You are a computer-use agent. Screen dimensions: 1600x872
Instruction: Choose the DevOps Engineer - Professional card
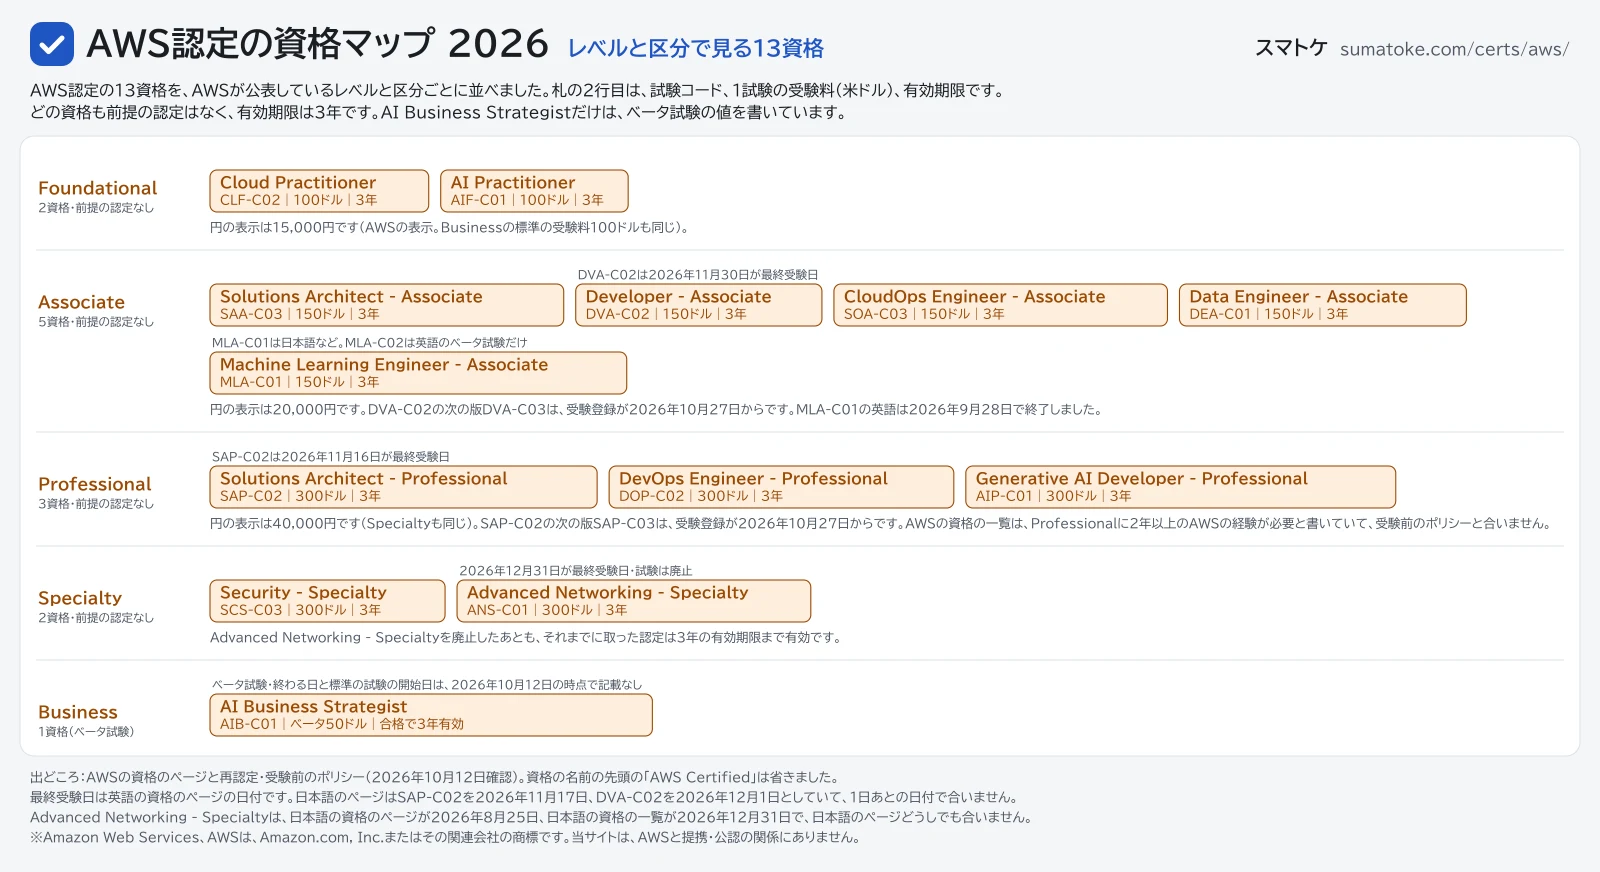pyautogui.click(x=781, y=487)
